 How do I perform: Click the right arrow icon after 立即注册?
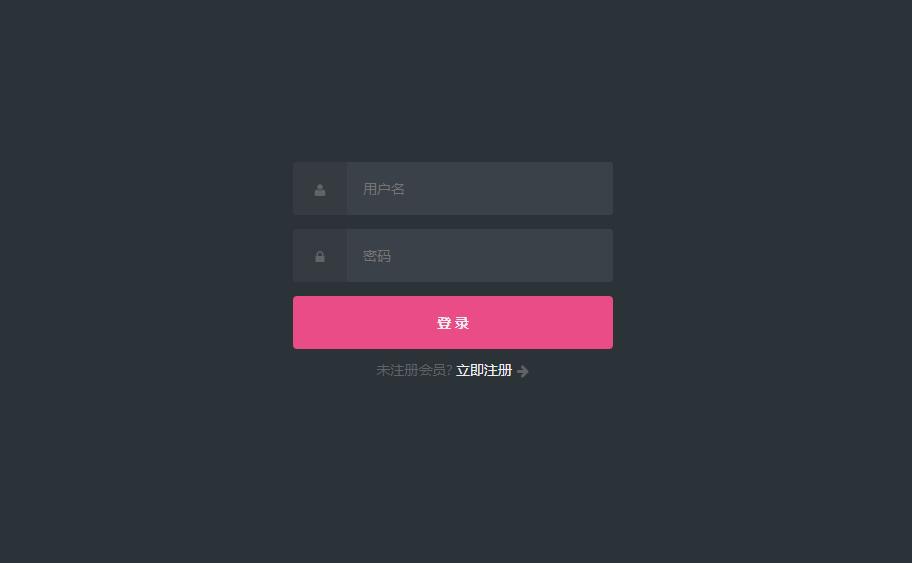tap(522, 371)
